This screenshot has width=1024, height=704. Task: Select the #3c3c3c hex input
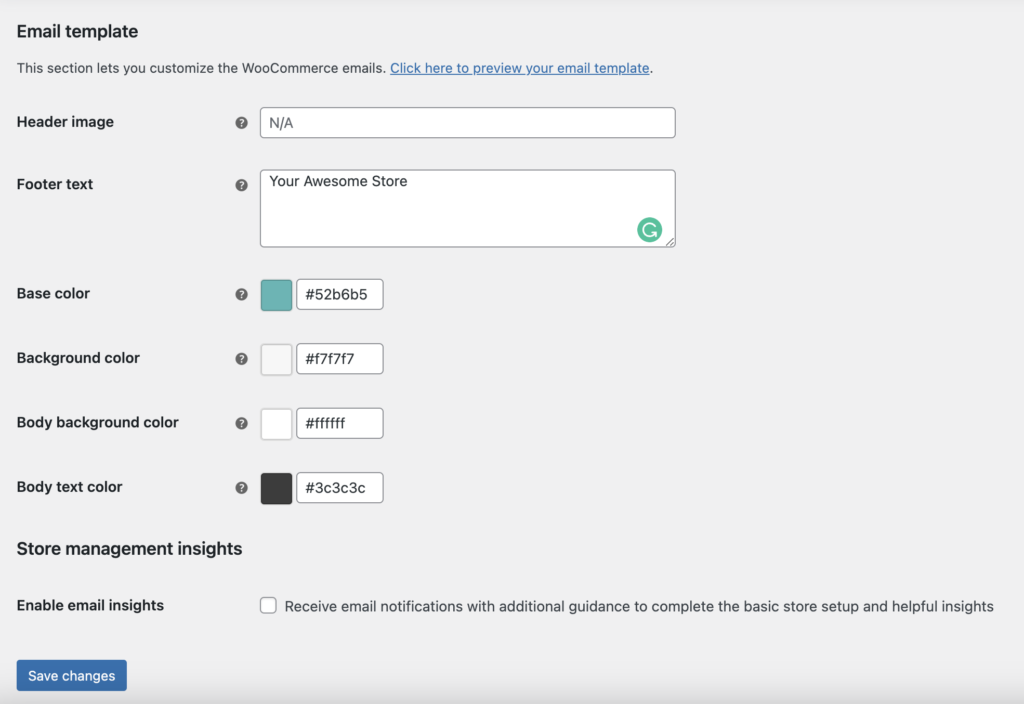339,487
